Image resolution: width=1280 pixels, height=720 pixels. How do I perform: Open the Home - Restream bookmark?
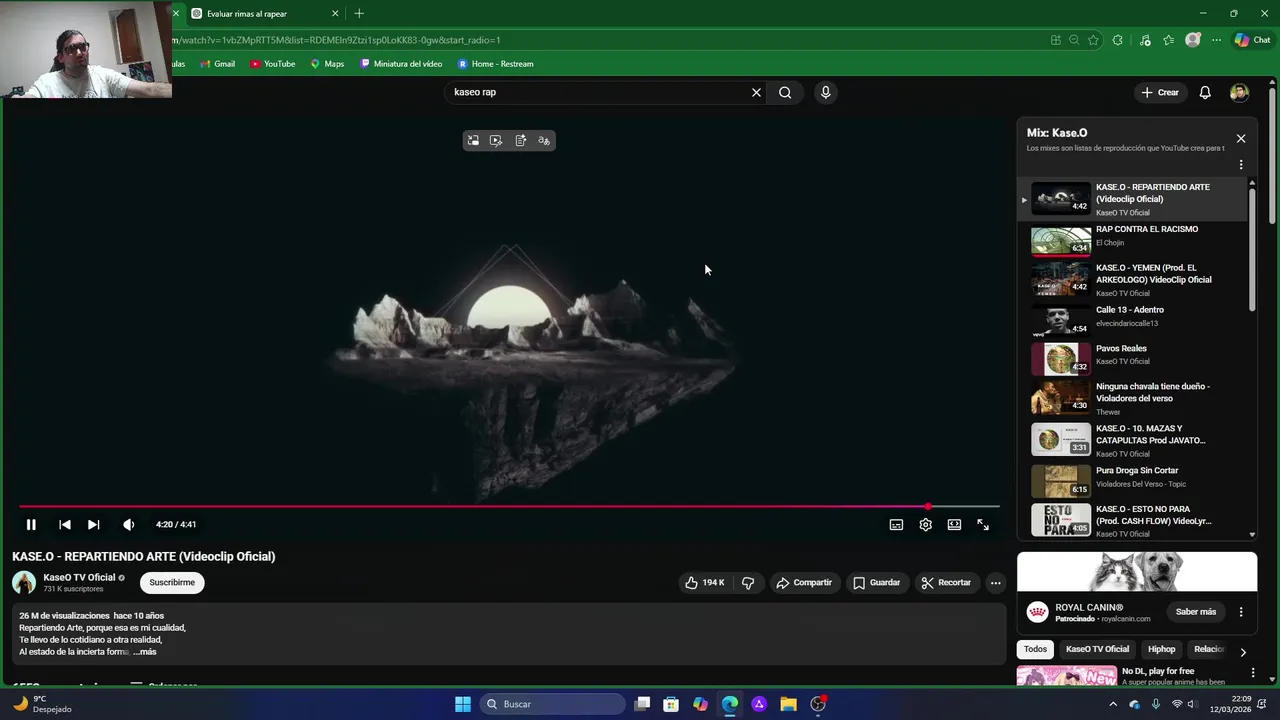[x=495, y=64]
